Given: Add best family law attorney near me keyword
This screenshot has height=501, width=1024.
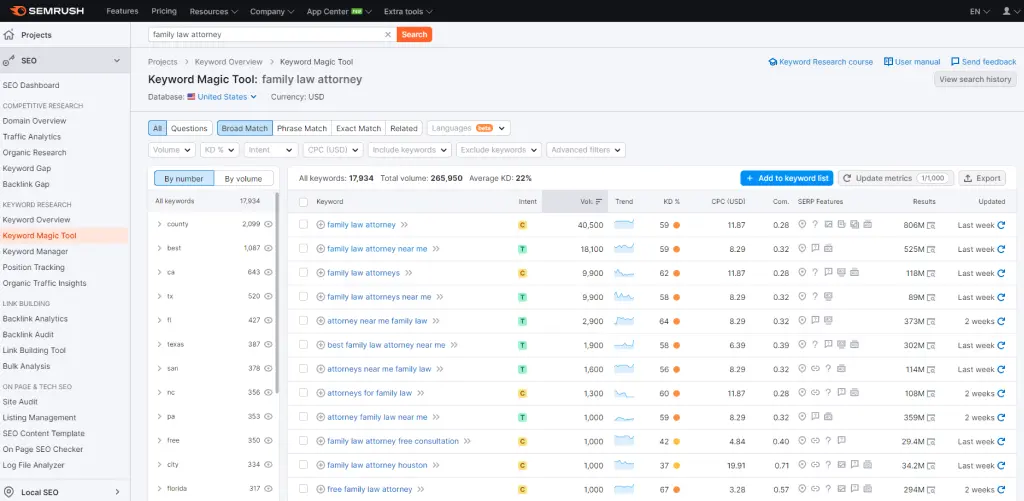Looking at the screenshot, I should click(x=321, y=345).
